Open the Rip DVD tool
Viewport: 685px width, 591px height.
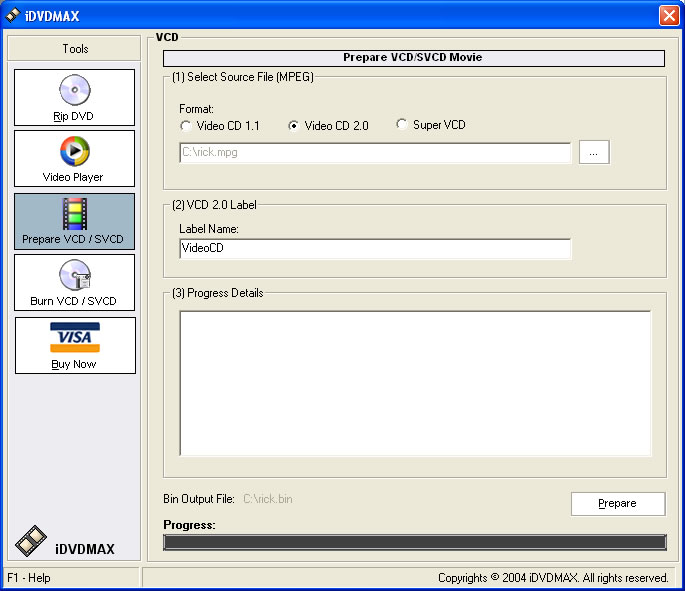pos(74,97)
